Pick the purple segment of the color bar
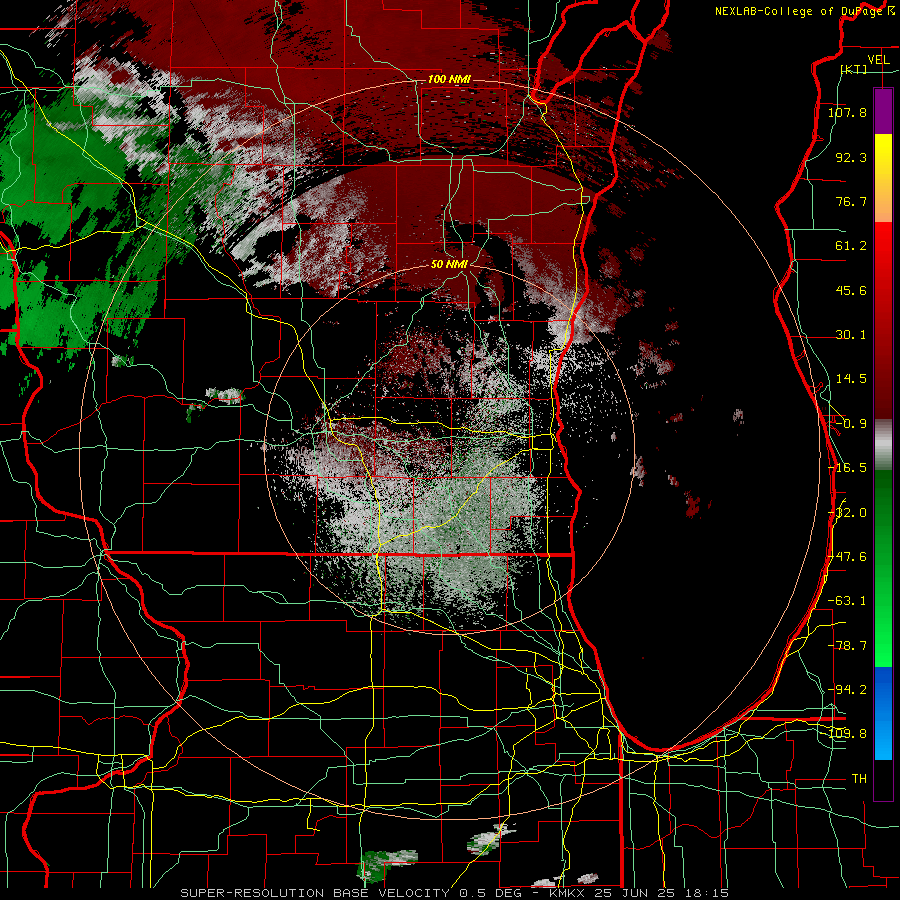900x900 pixels. point(883,111)
